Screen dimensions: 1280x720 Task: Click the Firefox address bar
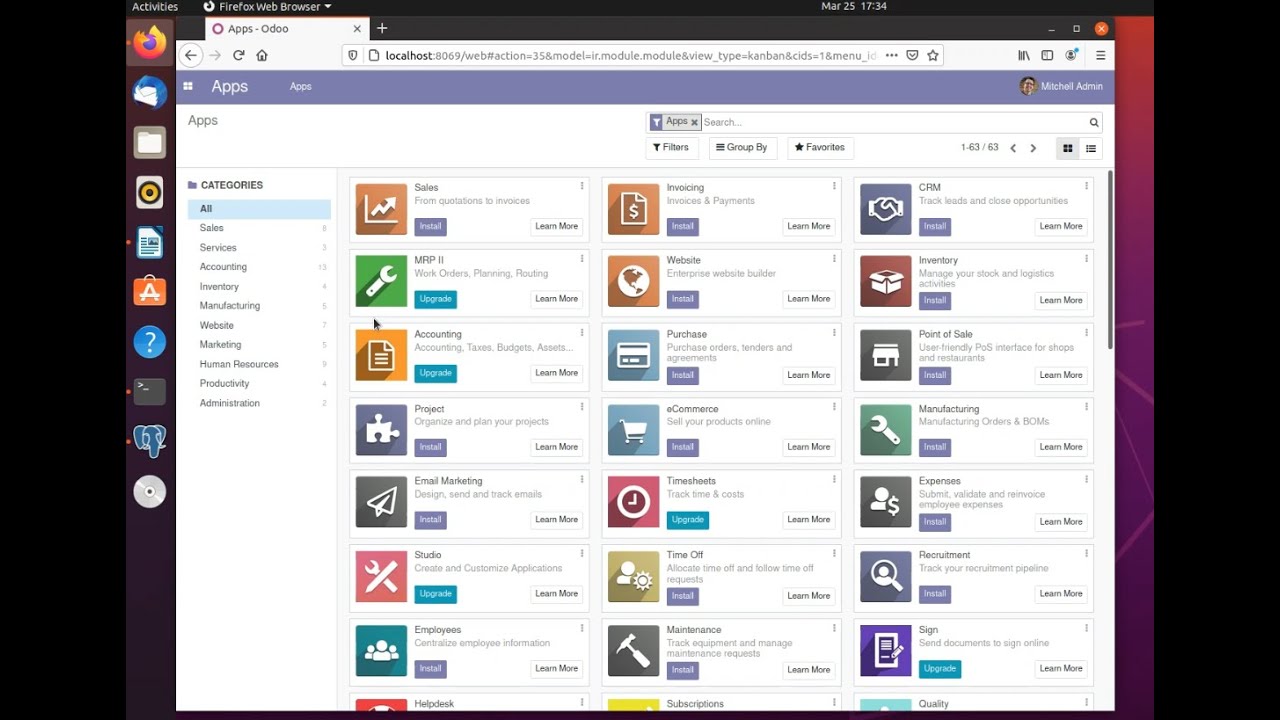[630, 56]
